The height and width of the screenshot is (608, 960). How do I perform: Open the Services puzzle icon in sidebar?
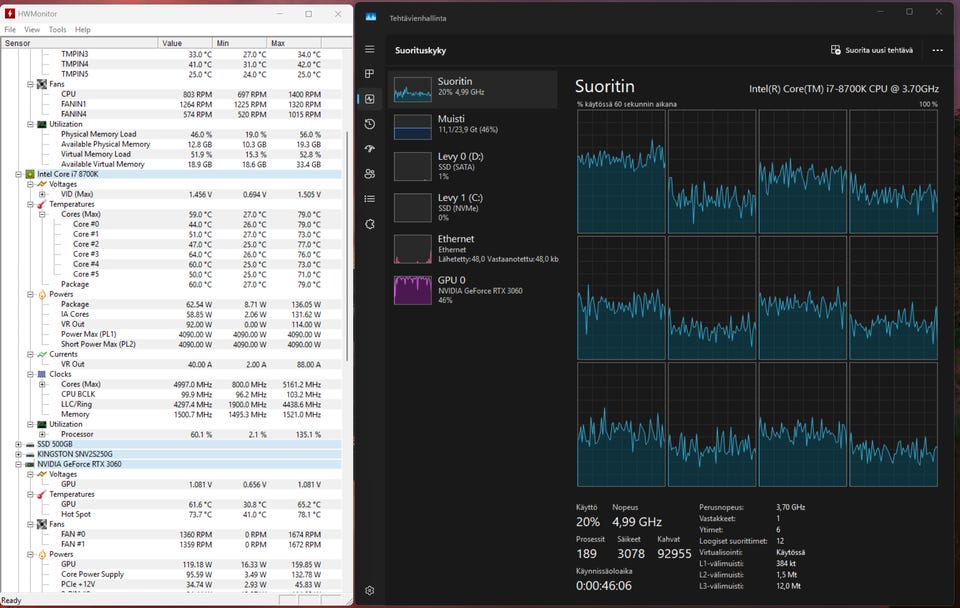click(x=370, y=224)
